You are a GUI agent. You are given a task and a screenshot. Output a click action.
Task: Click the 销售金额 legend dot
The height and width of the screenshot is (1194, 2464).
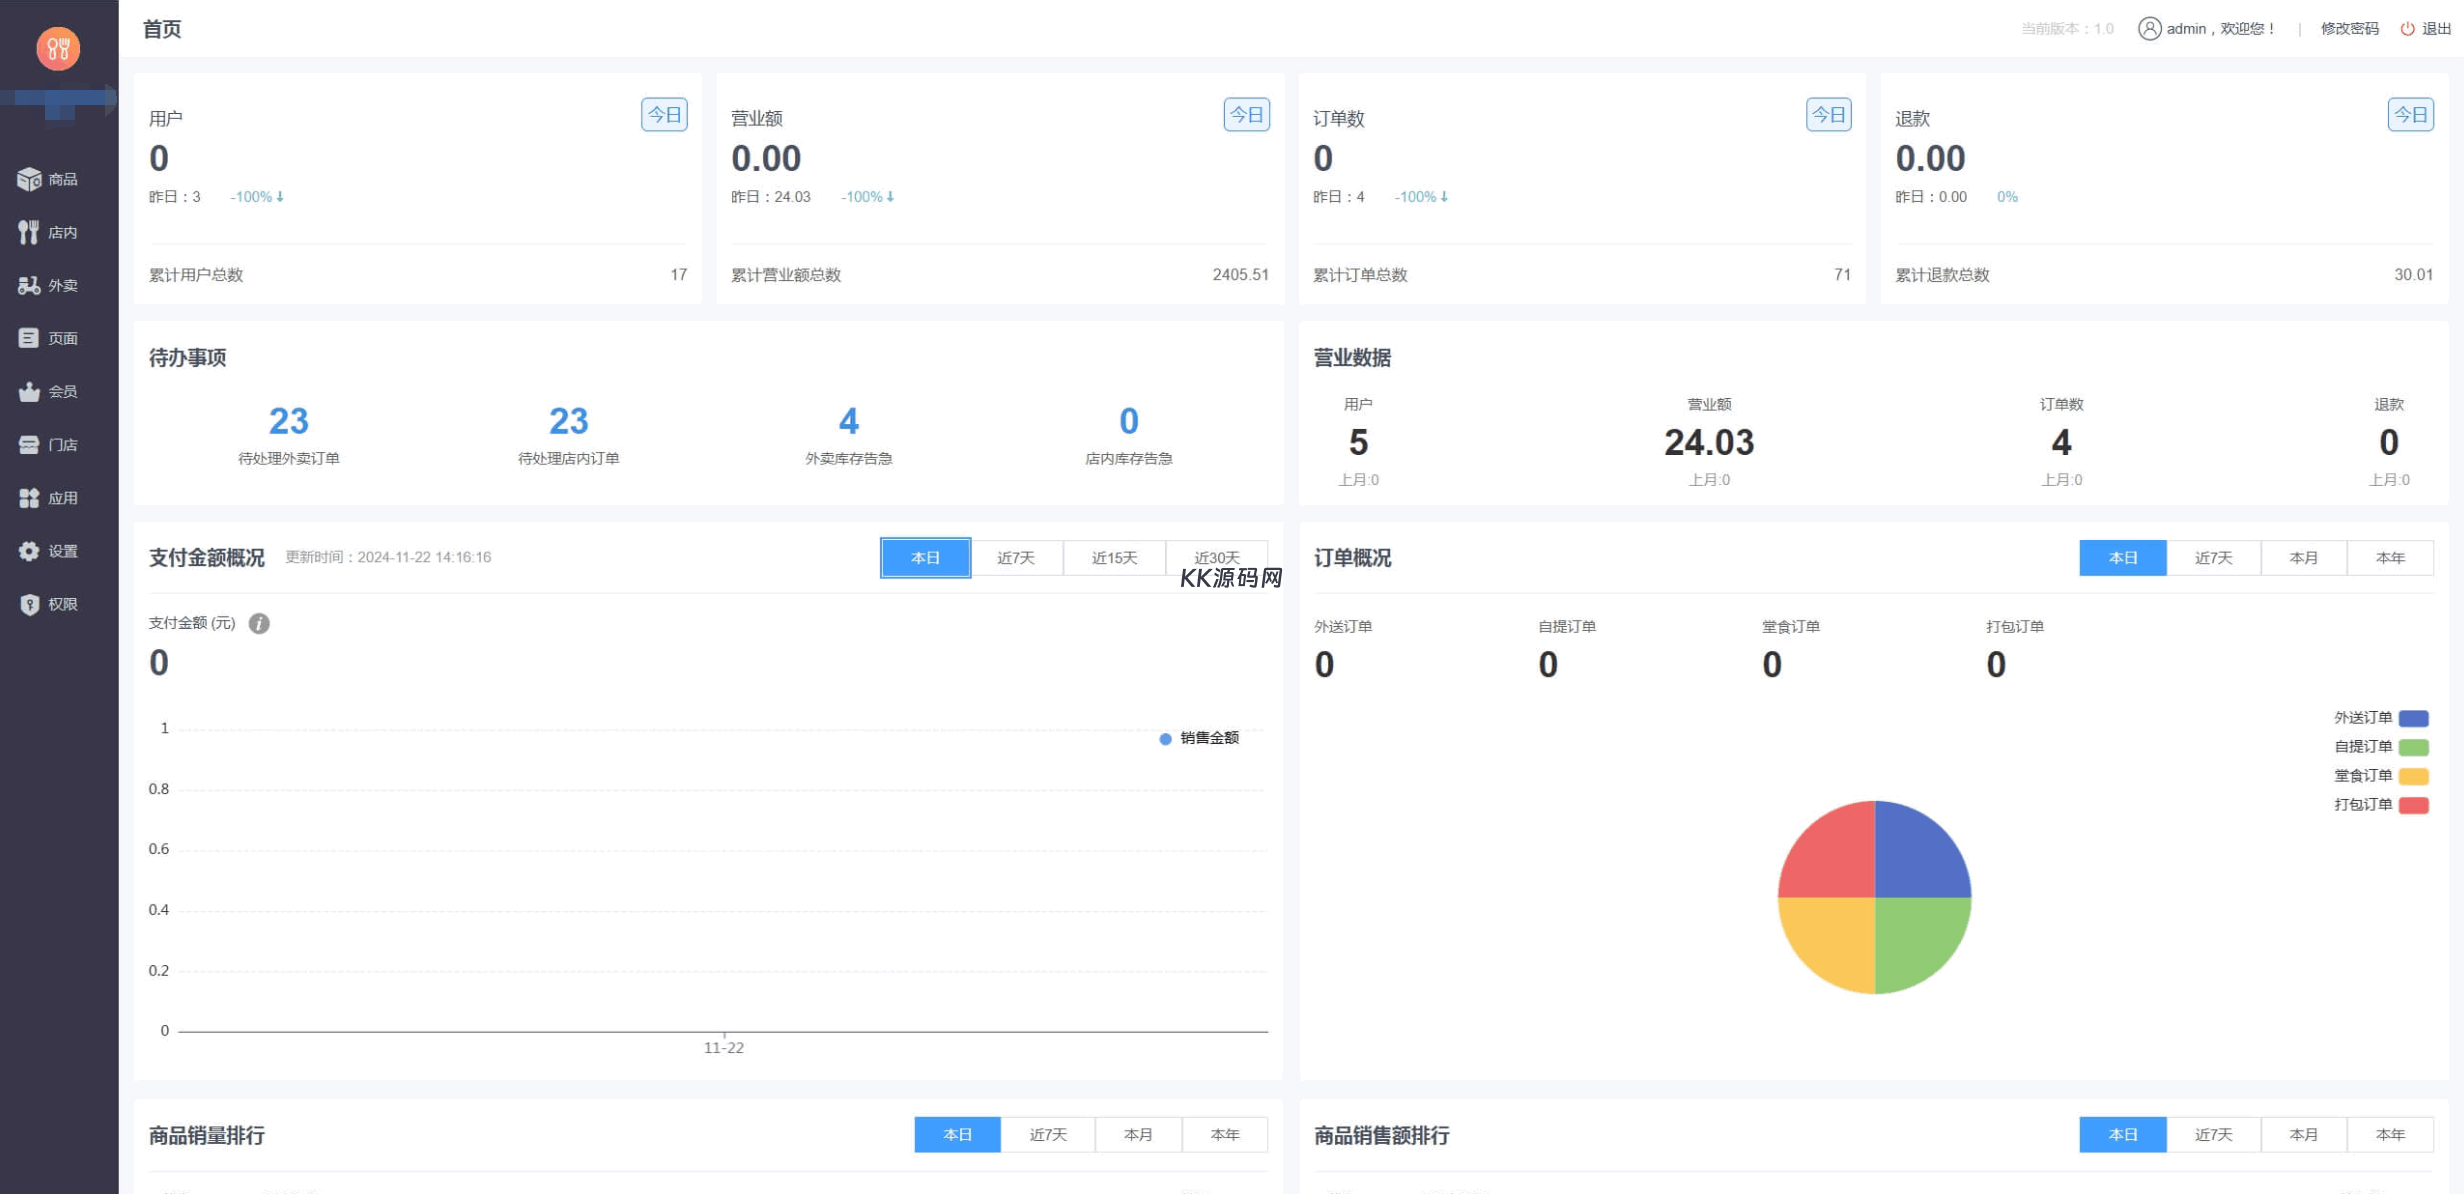[x=1165, y=739]
